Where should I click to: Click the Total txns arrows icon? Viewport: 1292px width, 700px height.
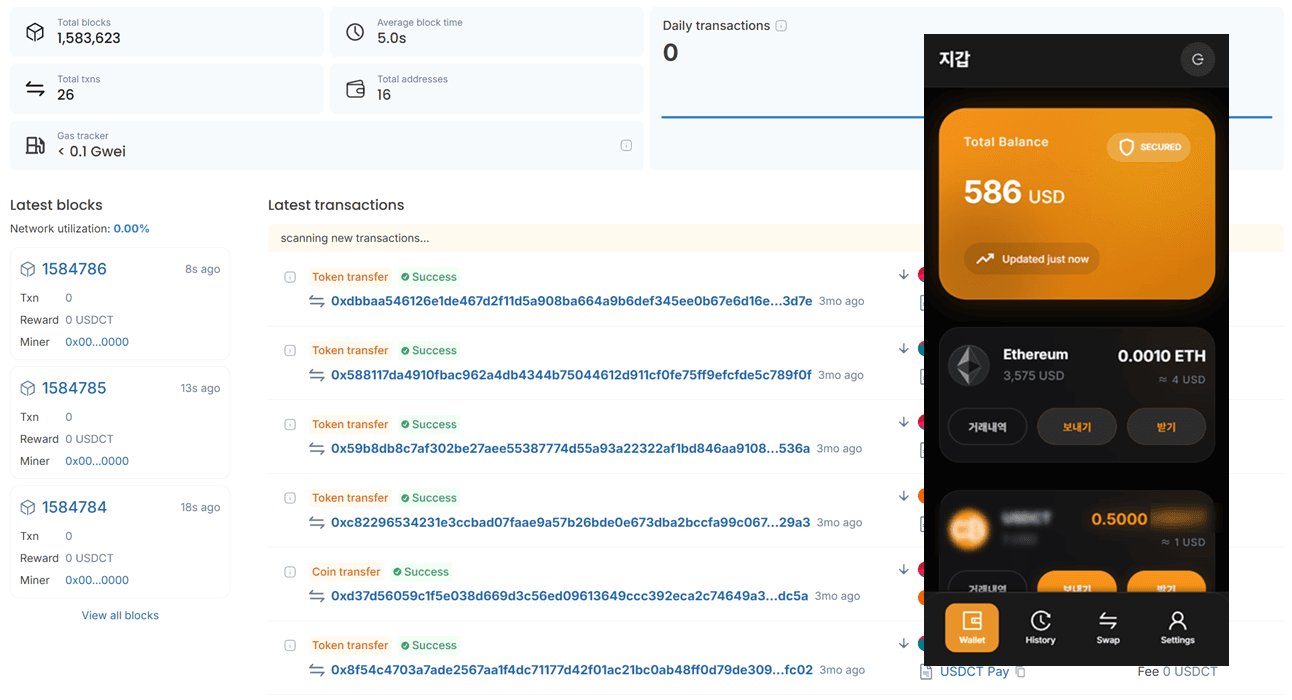point(35,88)
